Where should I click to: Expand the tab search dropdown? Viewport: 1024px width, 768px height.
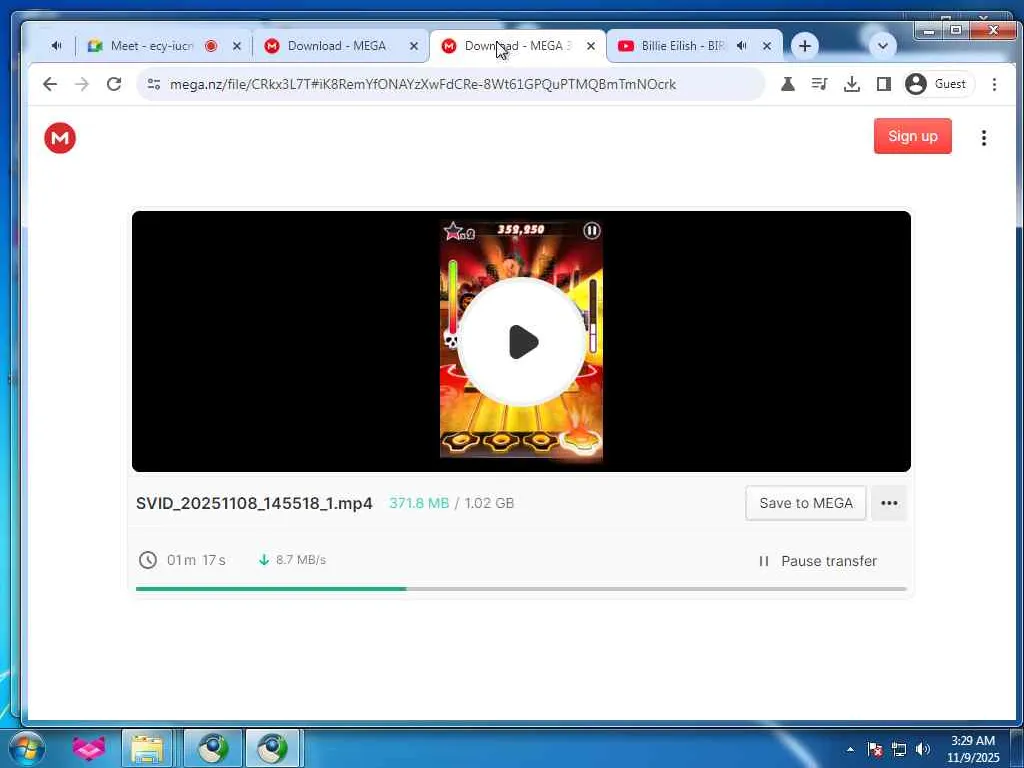coord(882,46)
